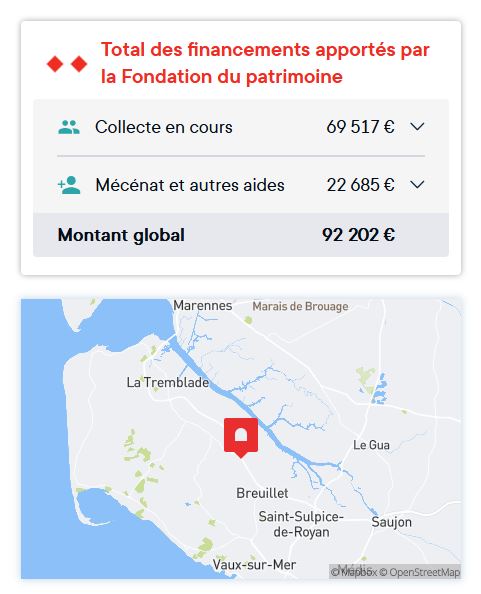Click Saujon label on the map
This screenshot has width=481, height=594.
coord(391,522)
